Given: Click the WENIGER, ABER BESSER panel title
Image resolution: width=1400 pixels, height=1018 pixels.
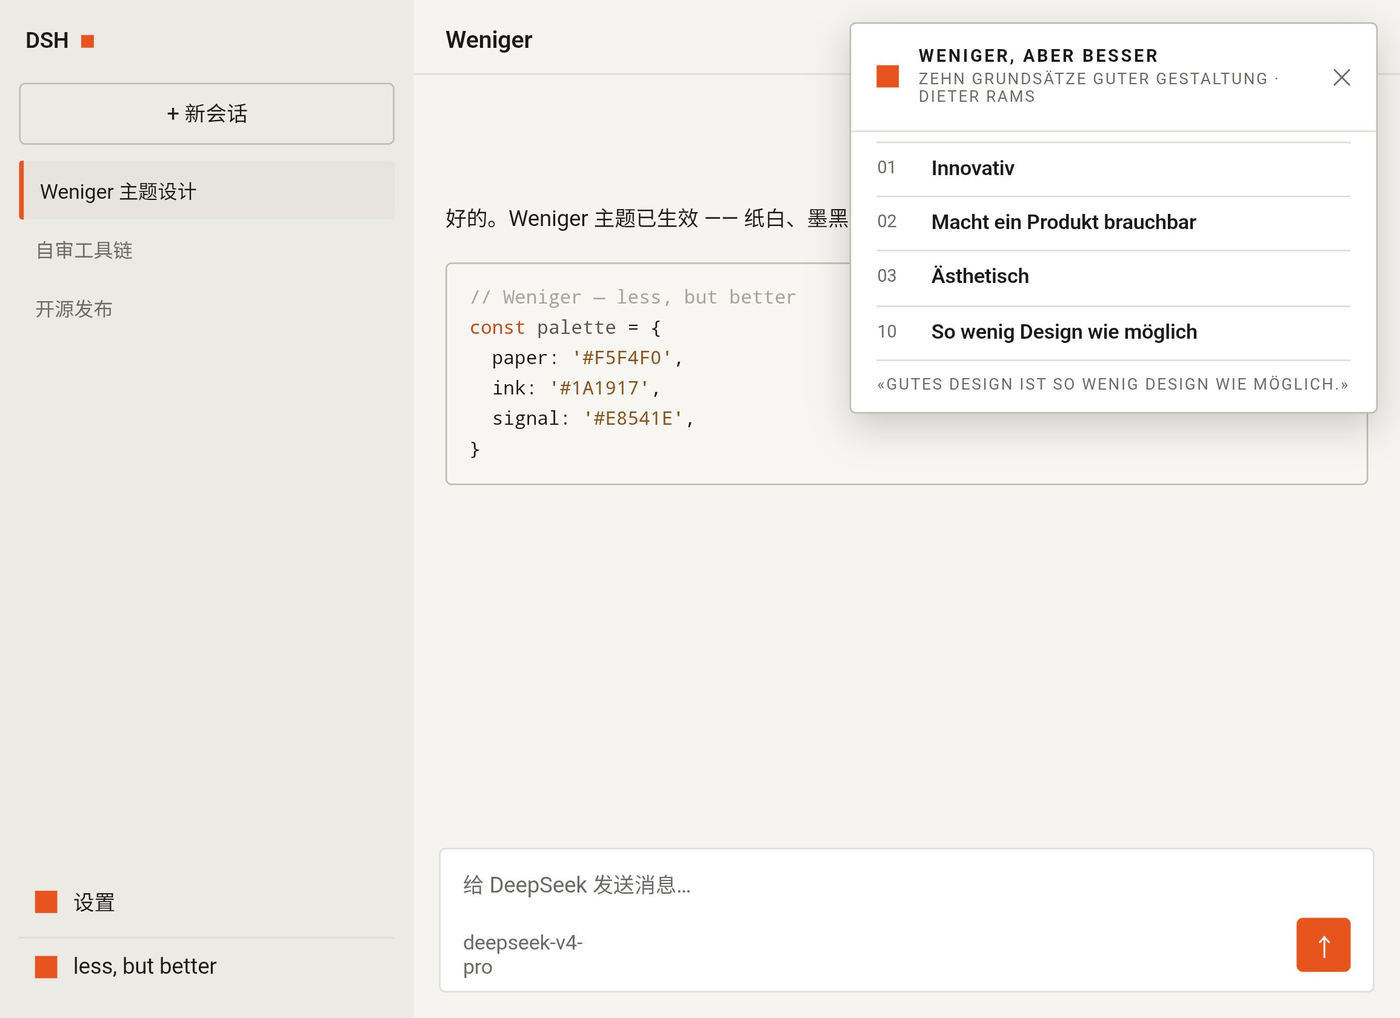Looking at the screenshot, I should click(x=1038, y=56).
